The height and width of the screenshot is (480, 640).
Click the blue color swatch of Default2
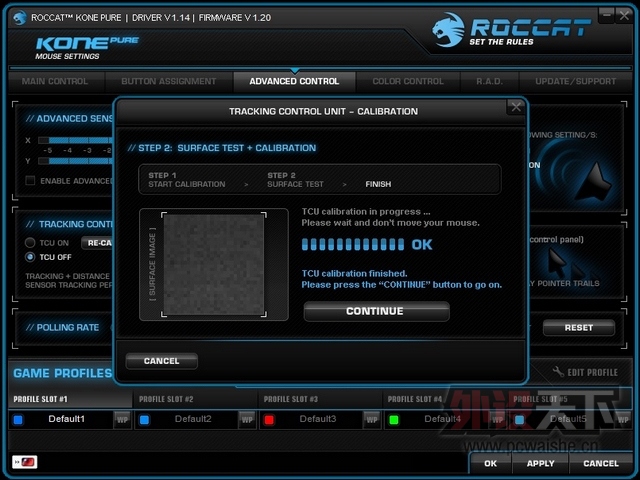tap(144, 420)
